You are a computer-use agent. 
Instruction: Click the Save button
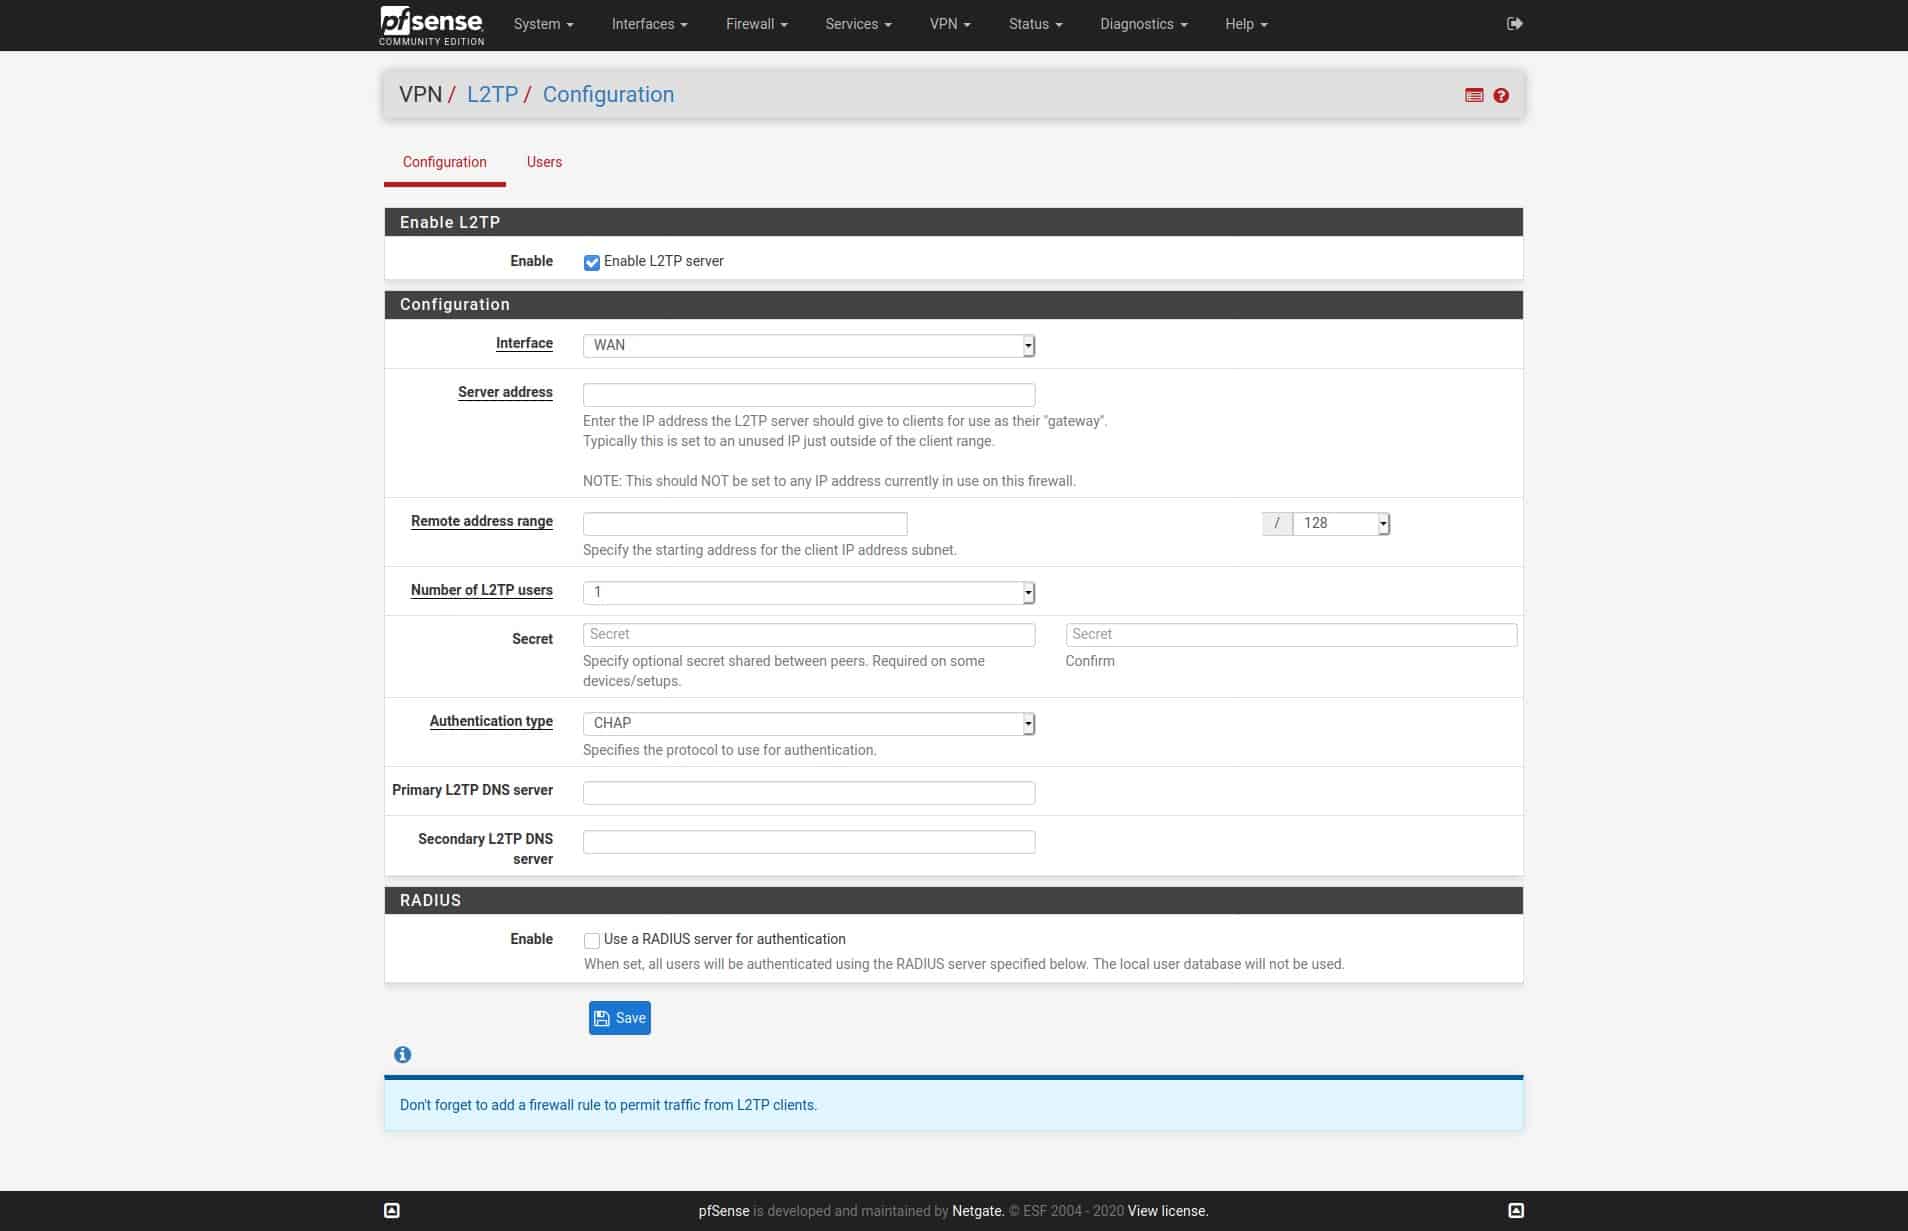(x=620, y=1018)
